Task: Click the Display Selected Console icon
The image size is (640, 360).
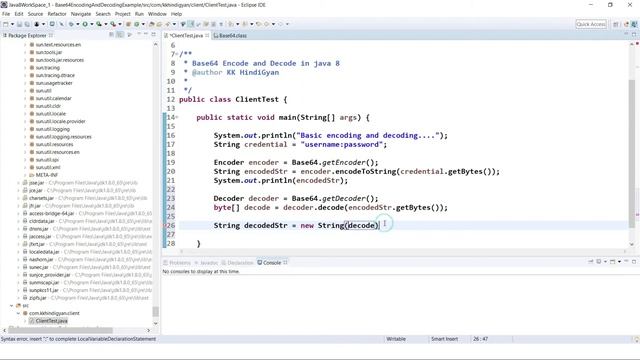Action: (599, 262)
